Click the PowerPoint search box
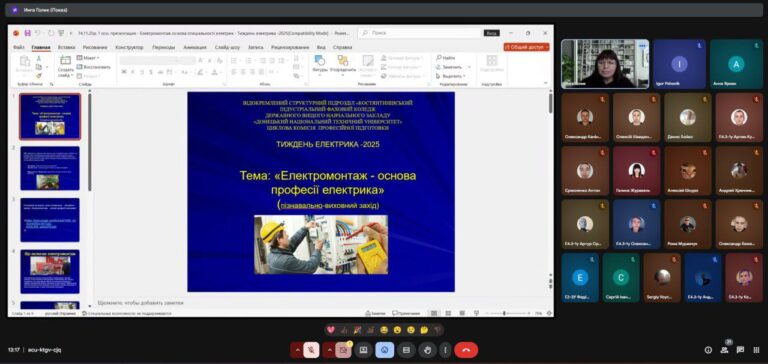768x364 pixels. (420, 33)
